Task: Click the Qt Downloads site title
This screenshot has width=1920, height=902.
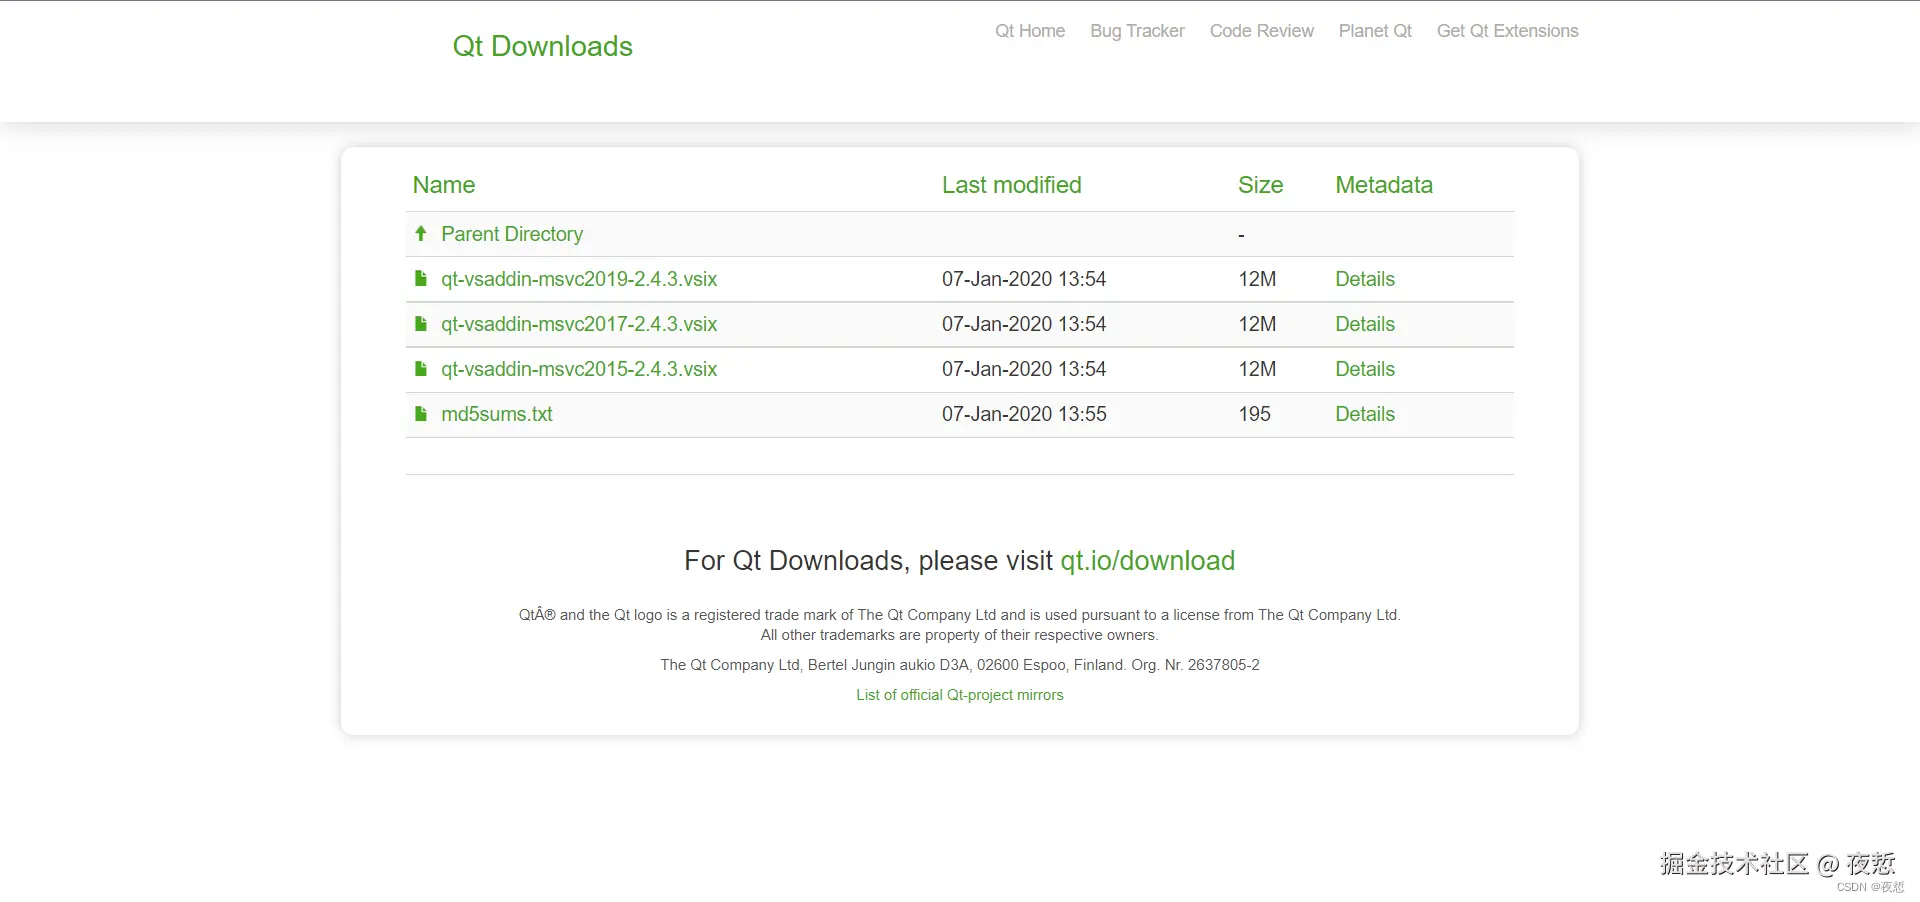Action: coord(543,46)
